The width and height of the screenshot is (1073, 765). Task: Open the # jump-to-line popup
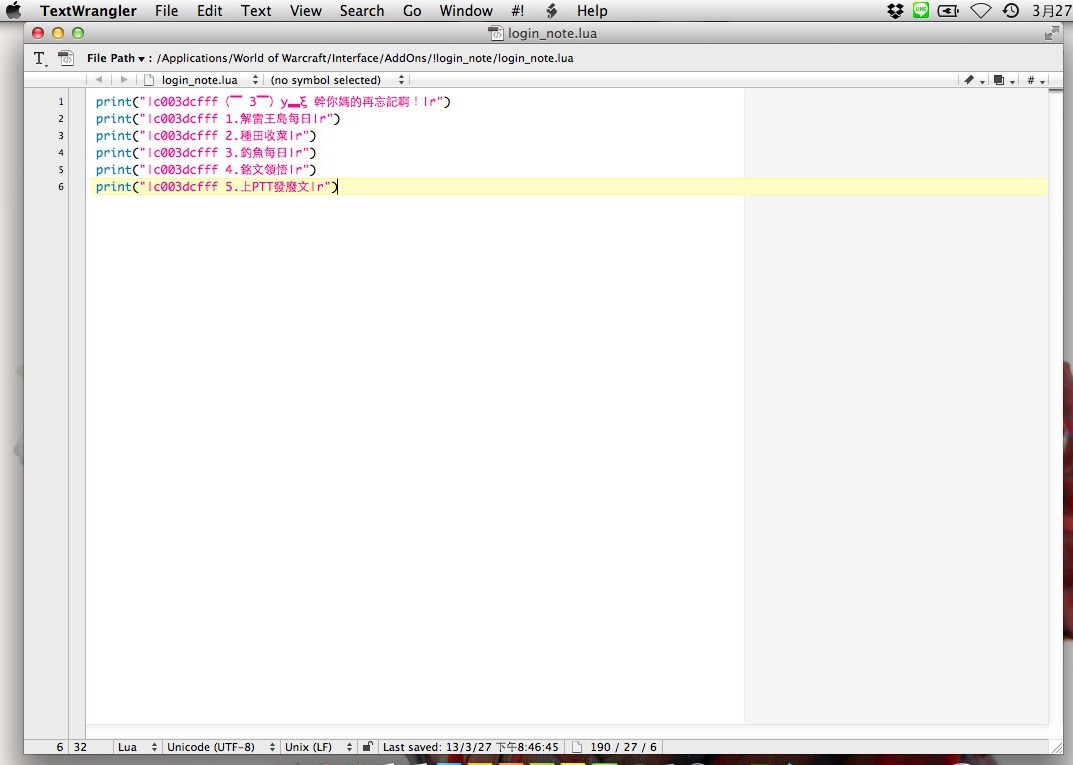click(x=1035, y=80)
